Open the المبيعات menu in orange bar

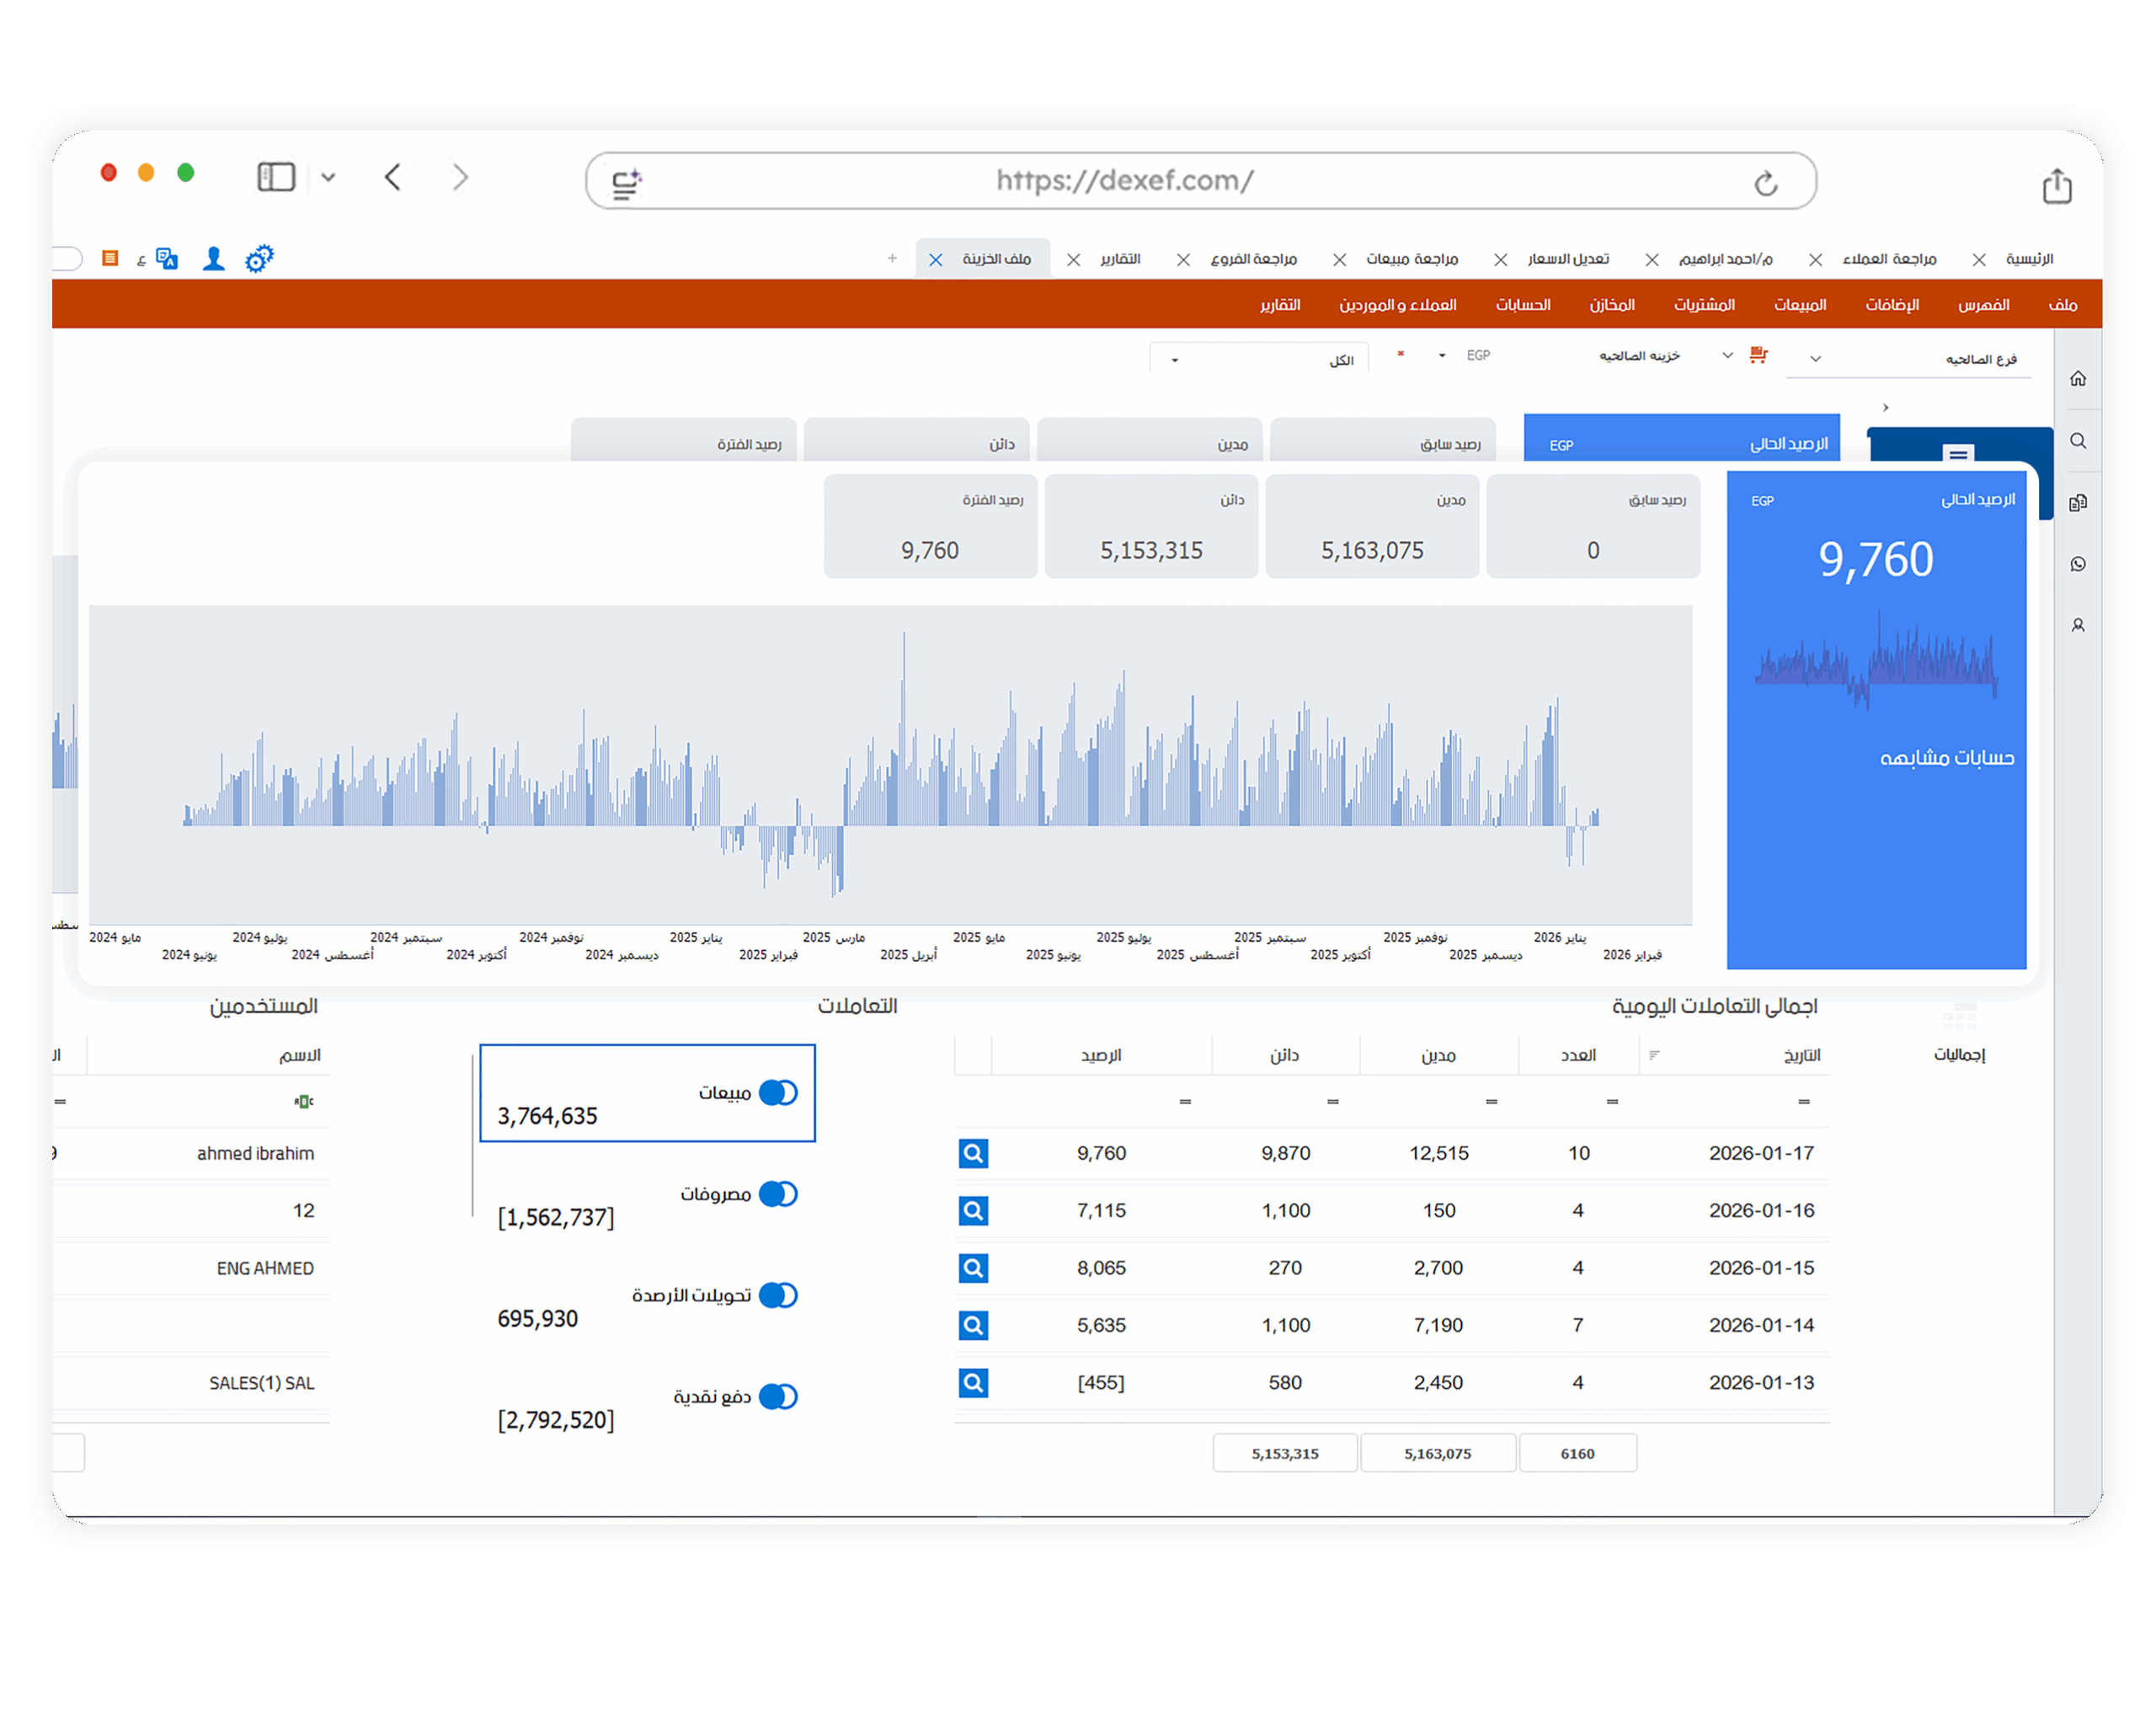click(1799, 305)
